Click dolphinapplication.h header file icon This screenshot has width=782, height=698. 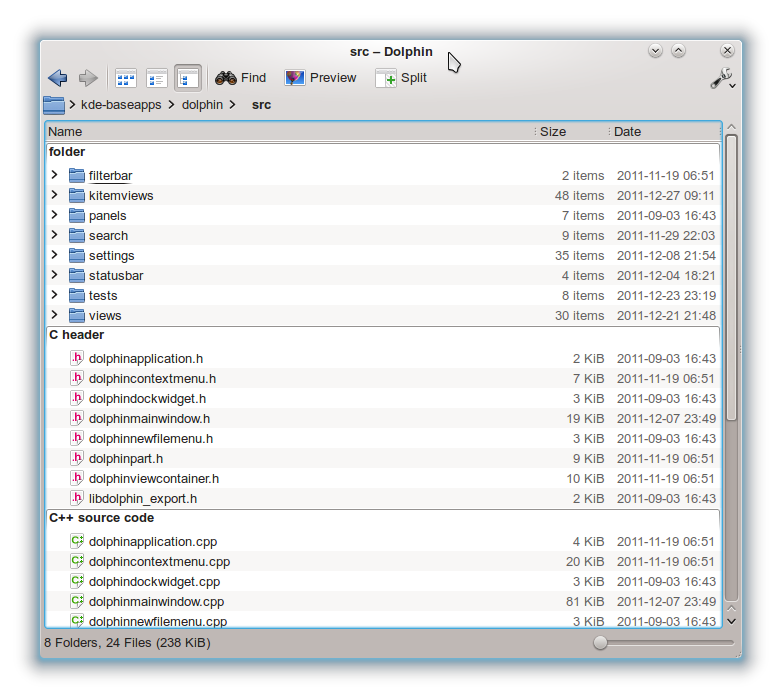point(76,358)
